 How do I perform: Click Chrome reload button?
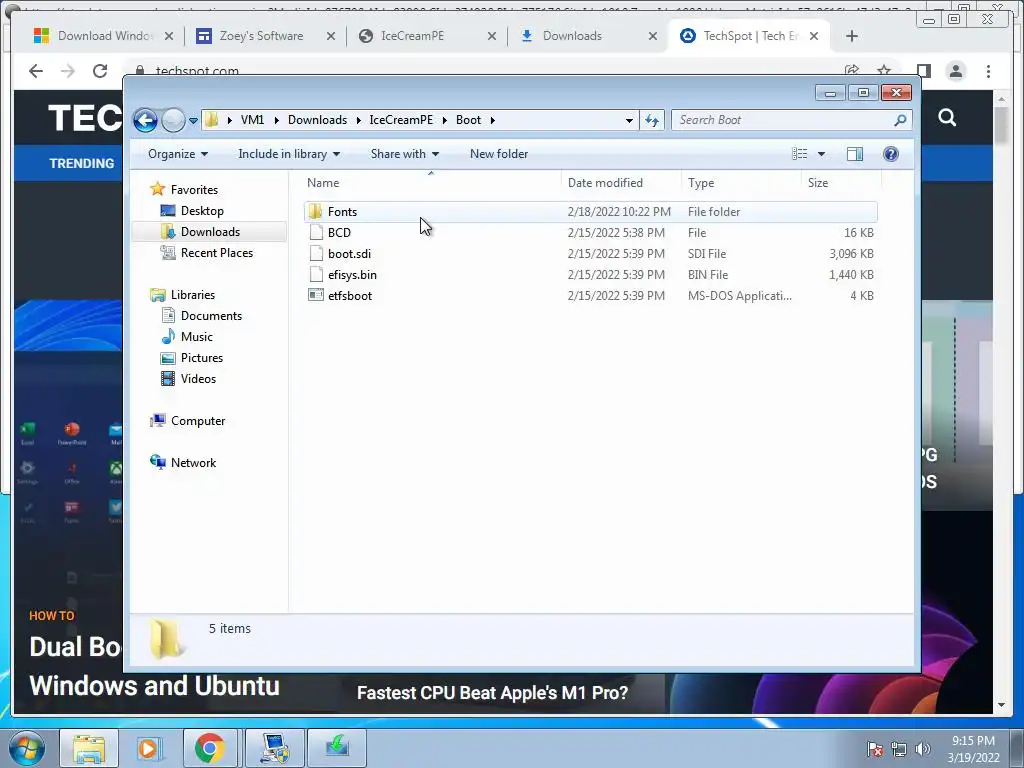(100, 71)
